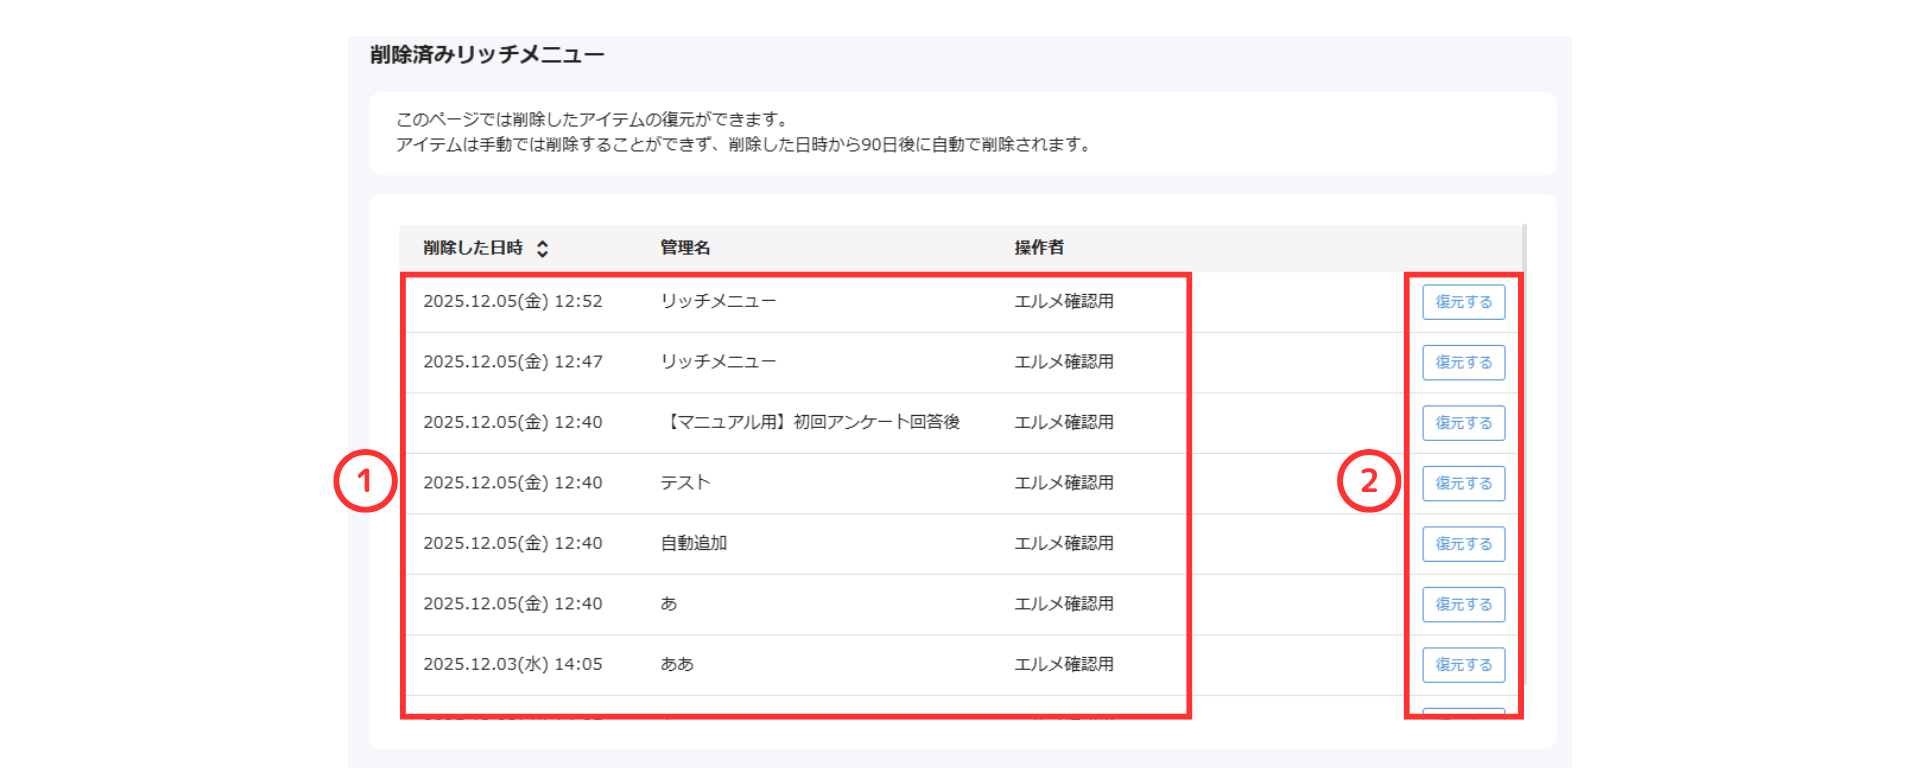The height and width of the screenshot is (783, 1920).
Task: Hit 復元する for the 12:40 あ row
Action: [x=1463, y=604]
